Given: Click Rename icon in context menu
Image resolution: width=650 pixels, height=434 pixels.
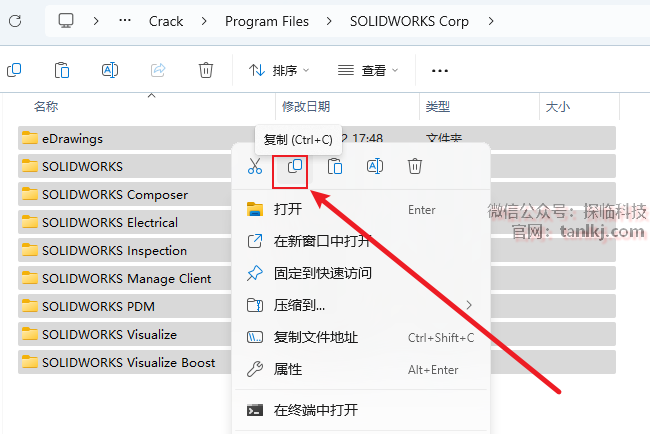Looking at the screenshot, I should click(375, 166).
